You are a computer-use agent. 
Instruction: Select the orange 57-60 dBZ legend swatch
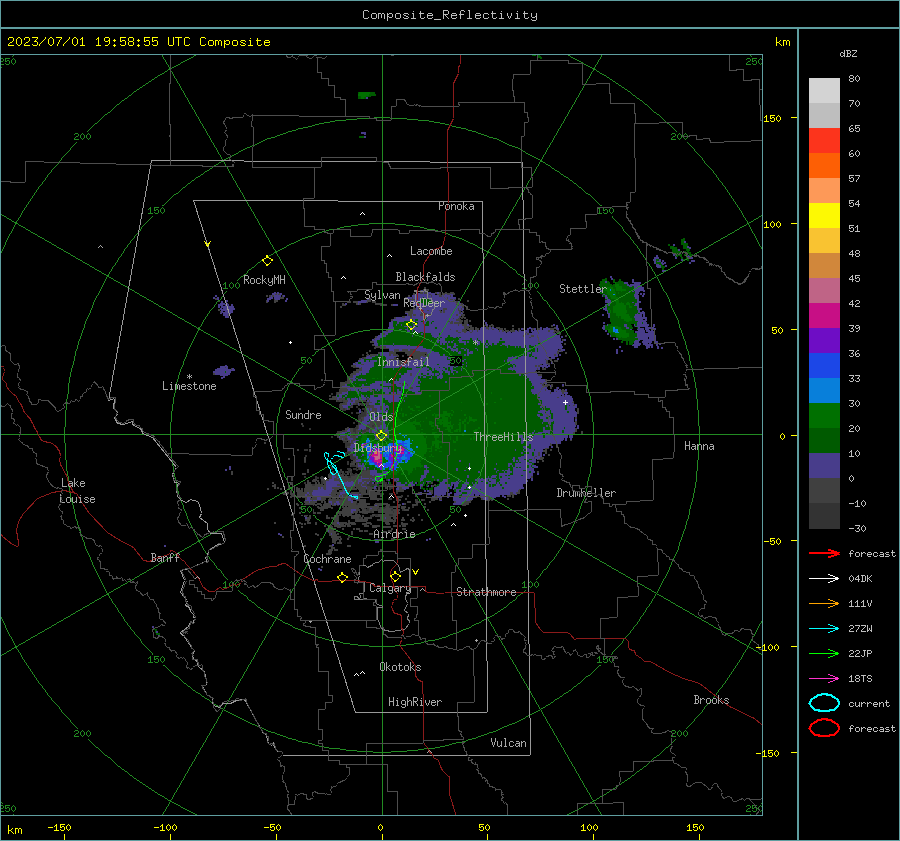click(x=824, y=166)
